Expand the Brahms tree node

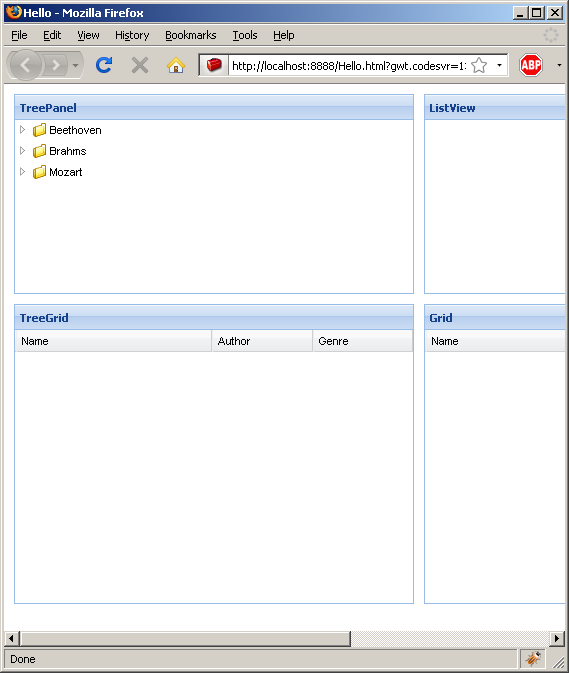(23, 150)
